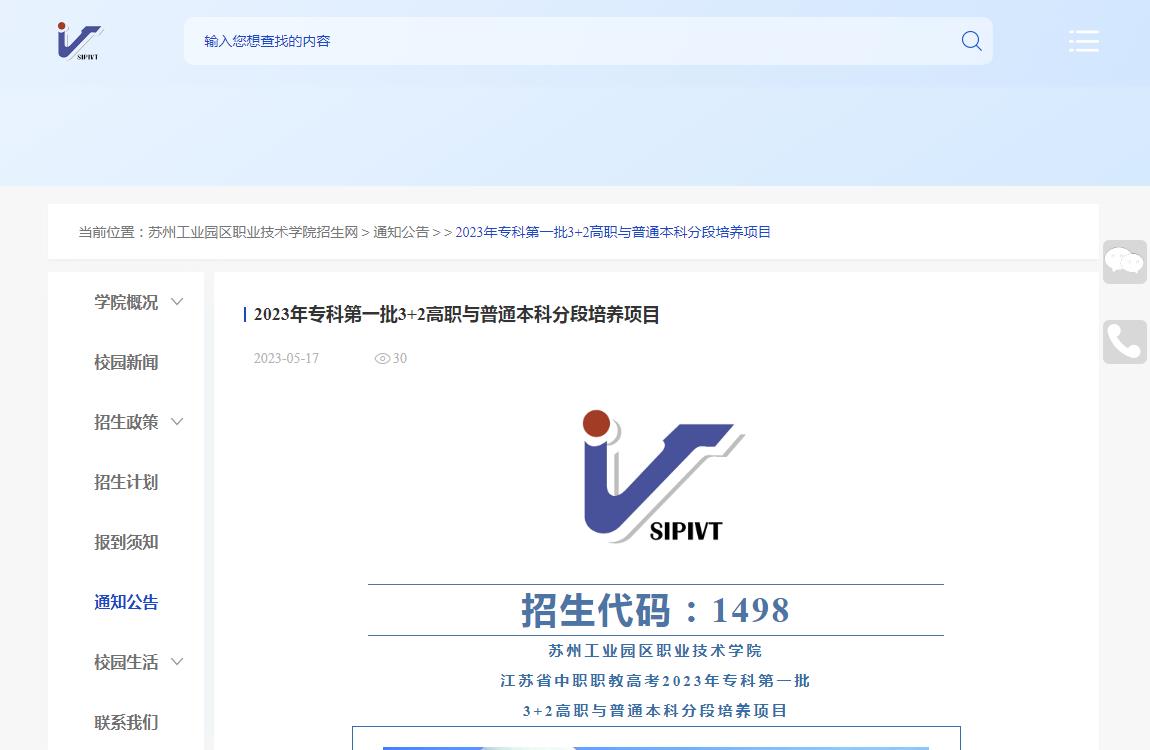Open 学院概况 sidebar item
The image size is (1150, 750).
(126, 302)
